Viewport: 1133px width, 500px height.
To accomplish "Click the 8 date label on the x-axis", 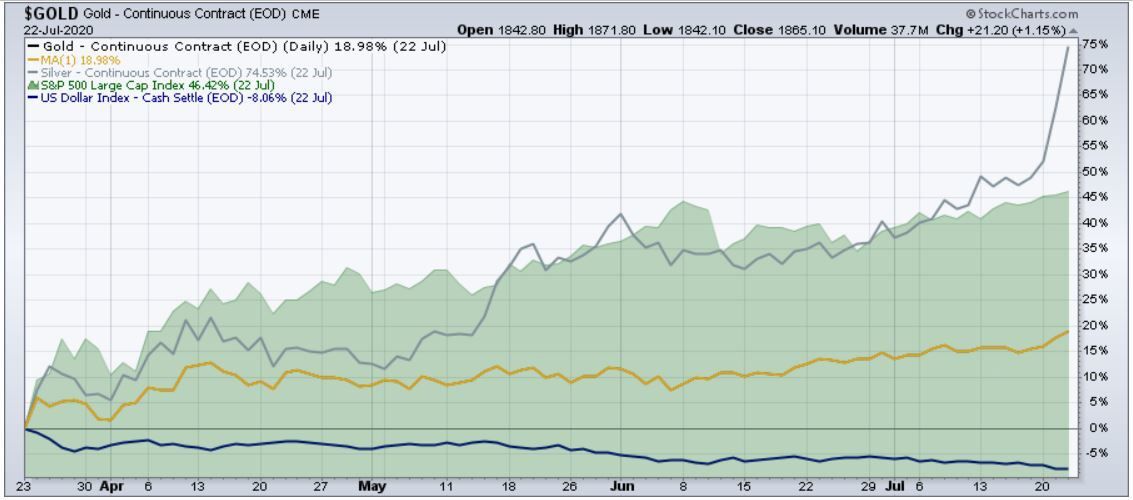I will pos(684,486).
